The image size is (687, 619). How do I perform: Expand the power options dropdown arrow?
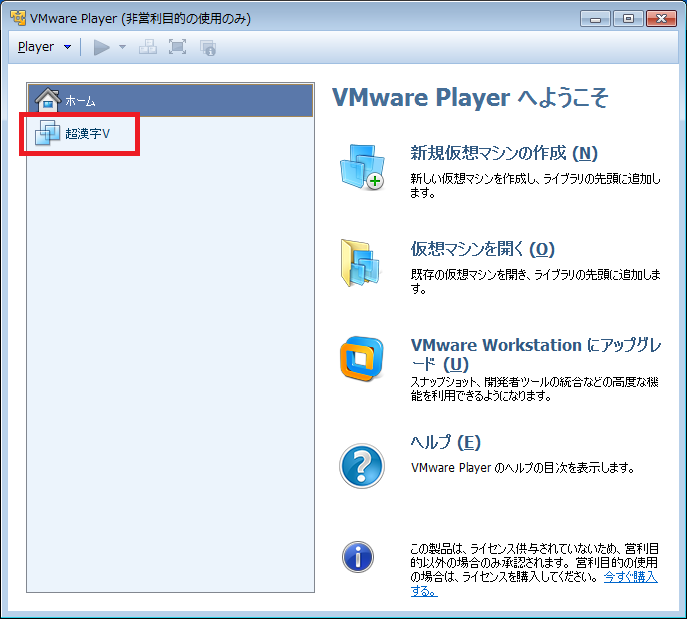[123, 47]
